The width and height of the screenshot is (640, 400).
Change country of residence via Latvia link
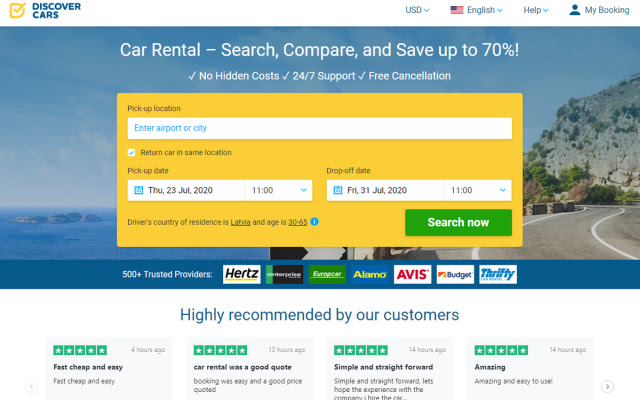(x=240, y=222)
